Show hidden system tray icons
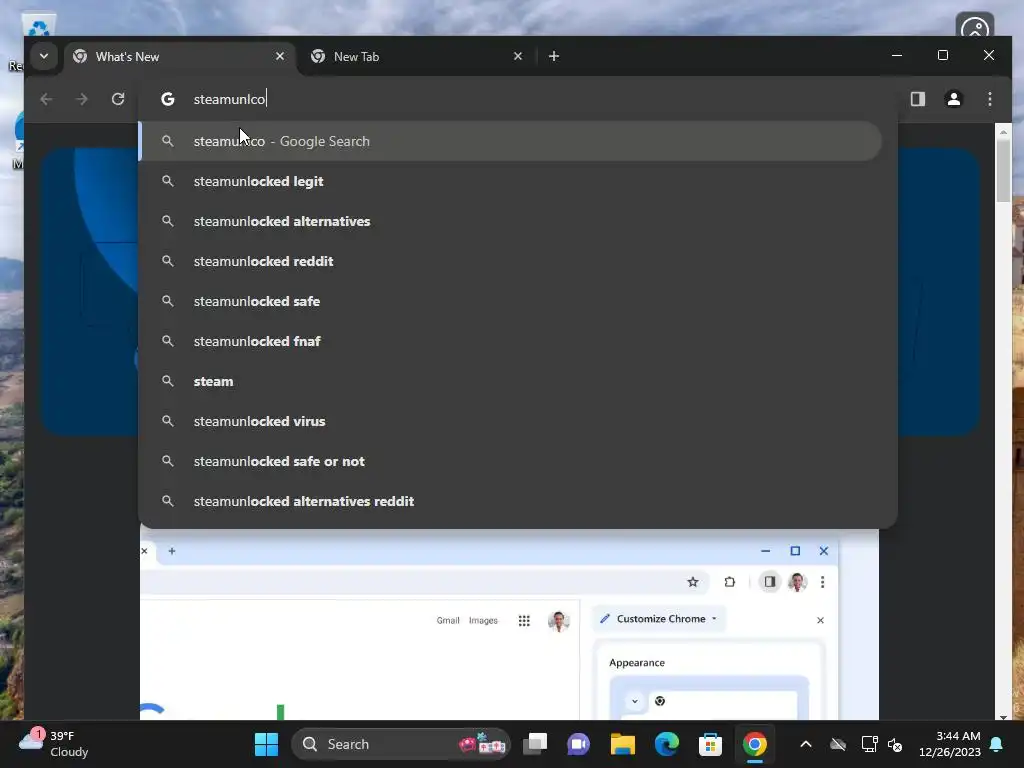 (x=806, y=744)
